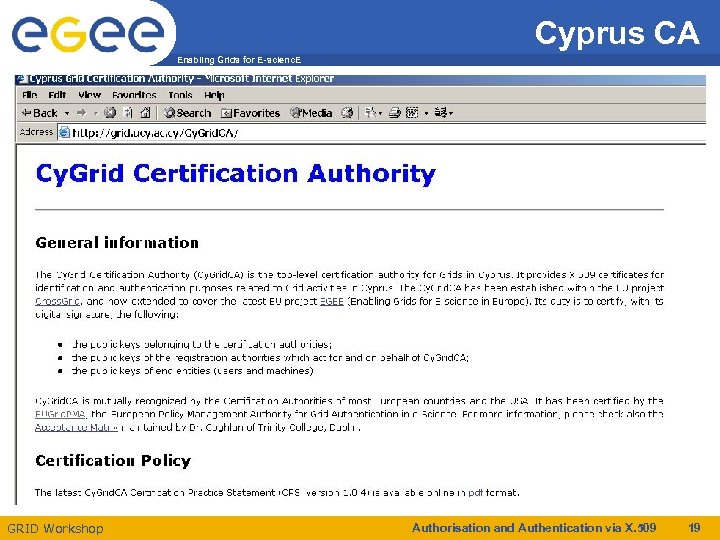Click the last toolbar icon with dropdown
Image resolution: width=720 pixels, height=540 pixels.
point(444,113)
